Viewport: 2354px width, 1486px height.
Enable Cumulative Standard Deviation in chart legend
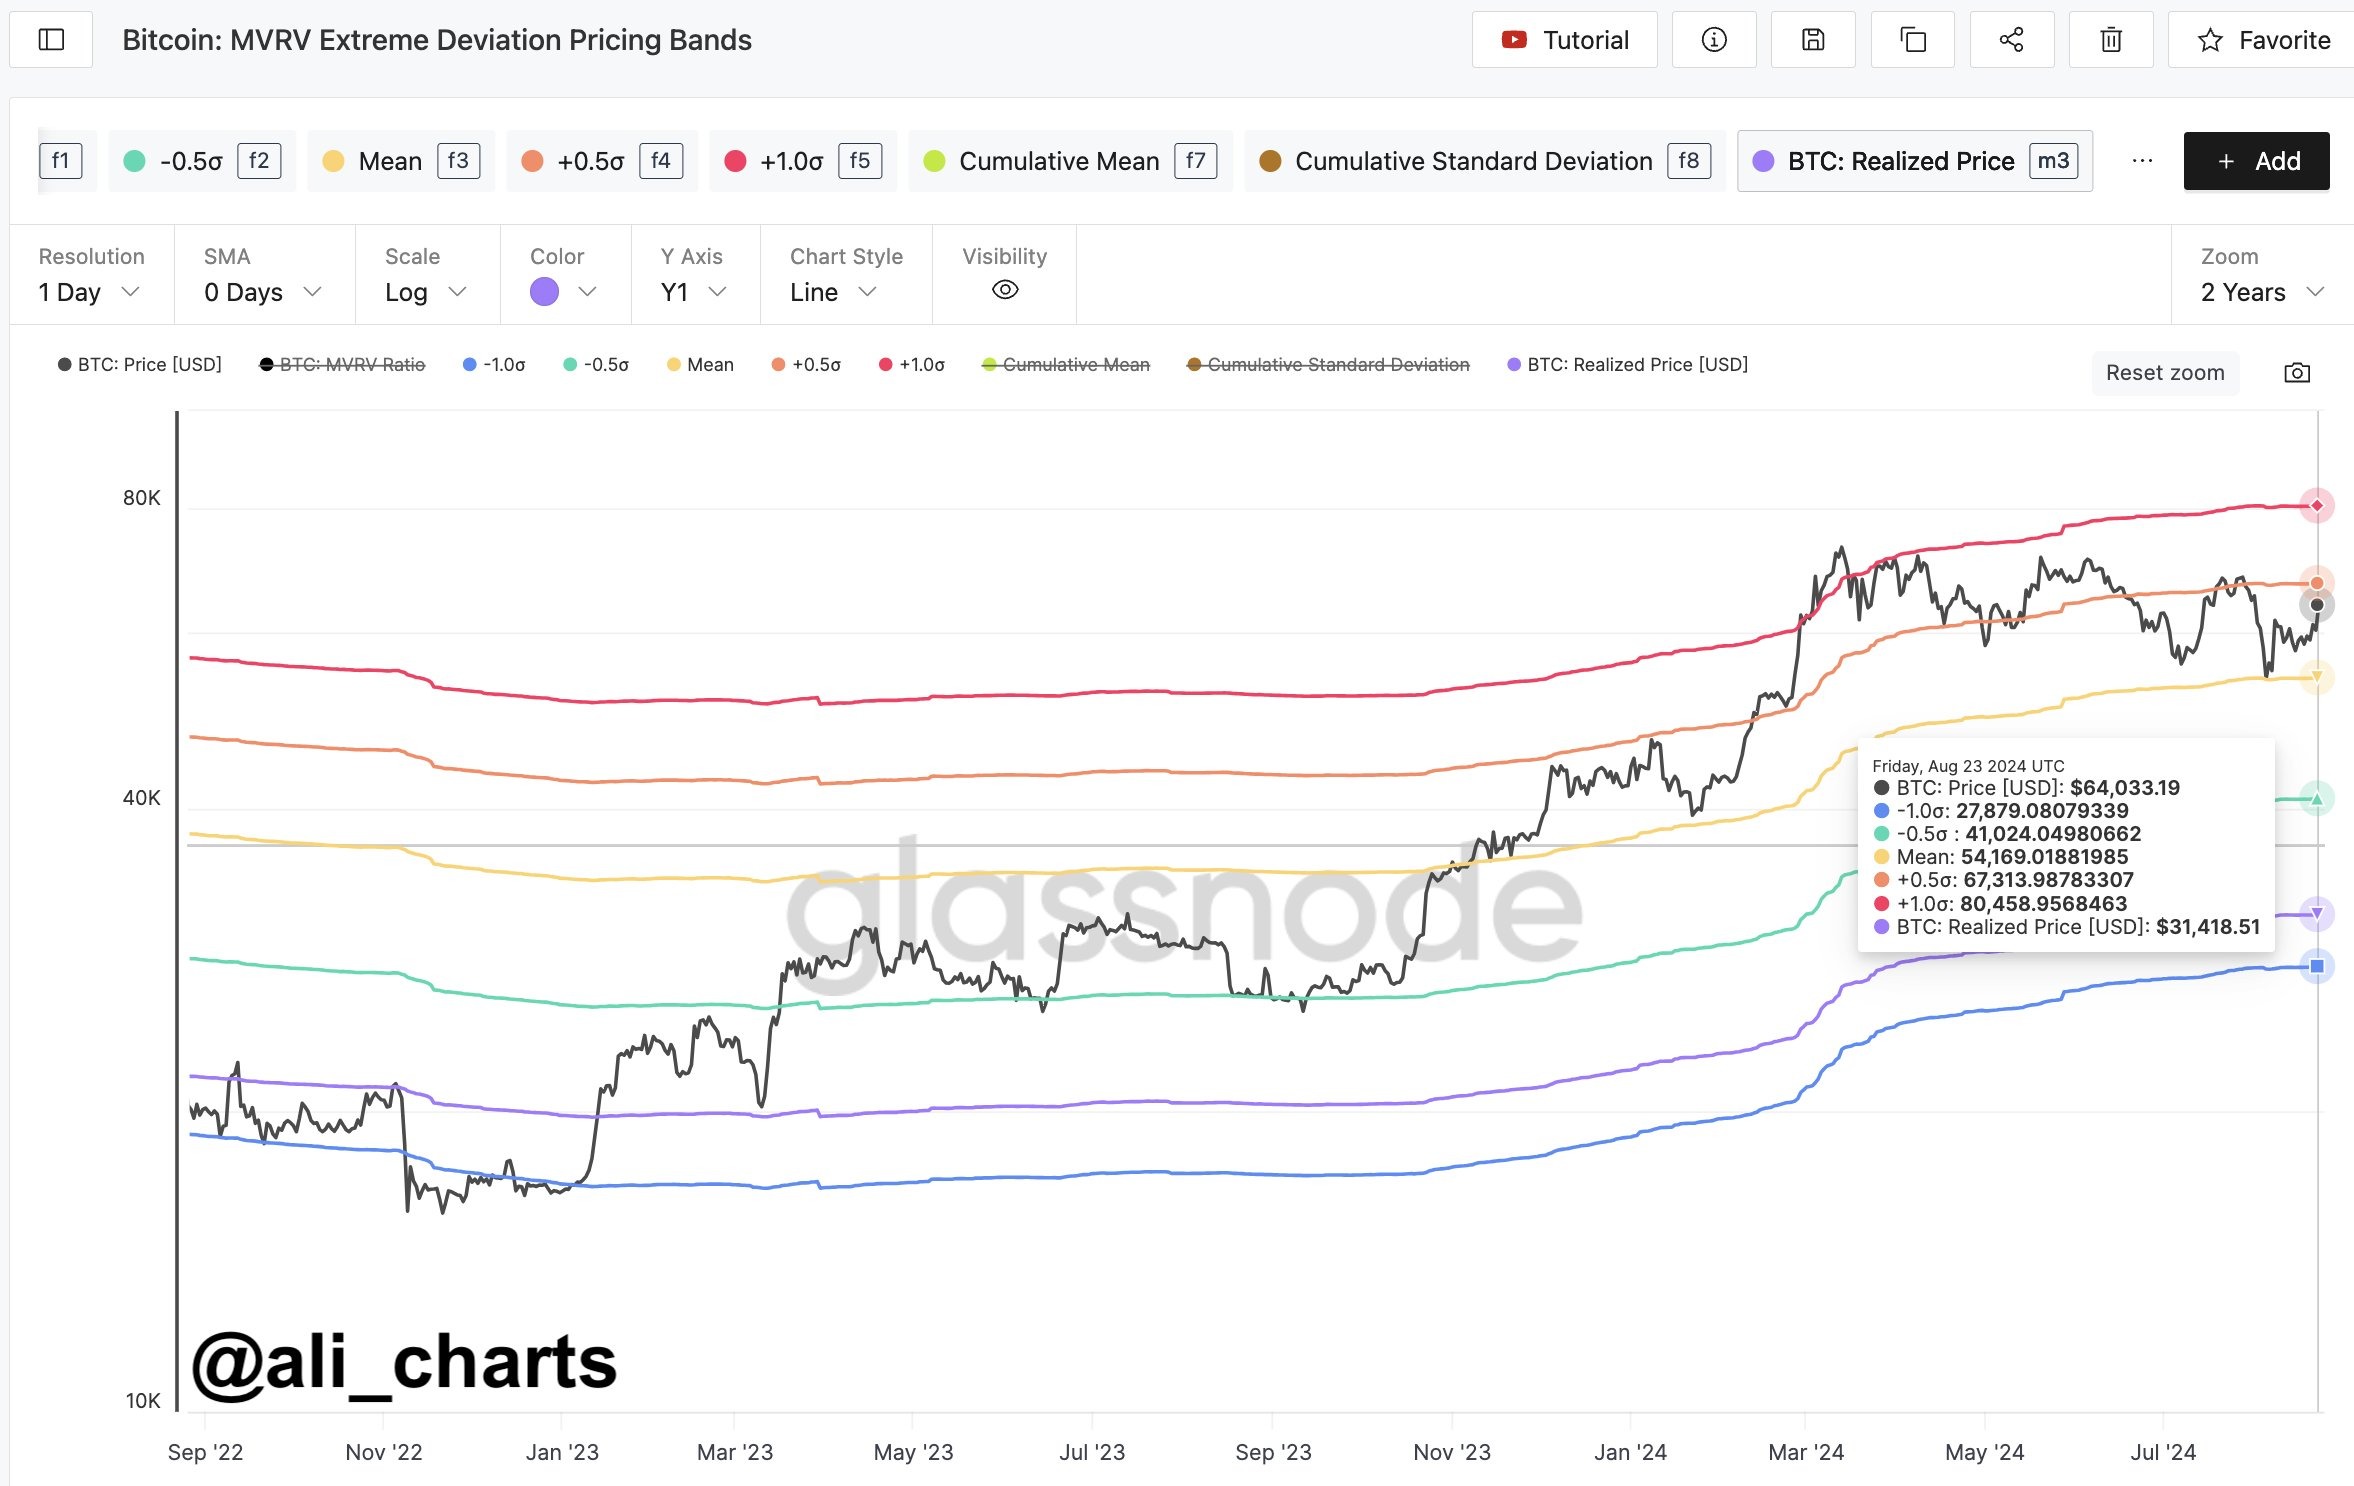1328,365
